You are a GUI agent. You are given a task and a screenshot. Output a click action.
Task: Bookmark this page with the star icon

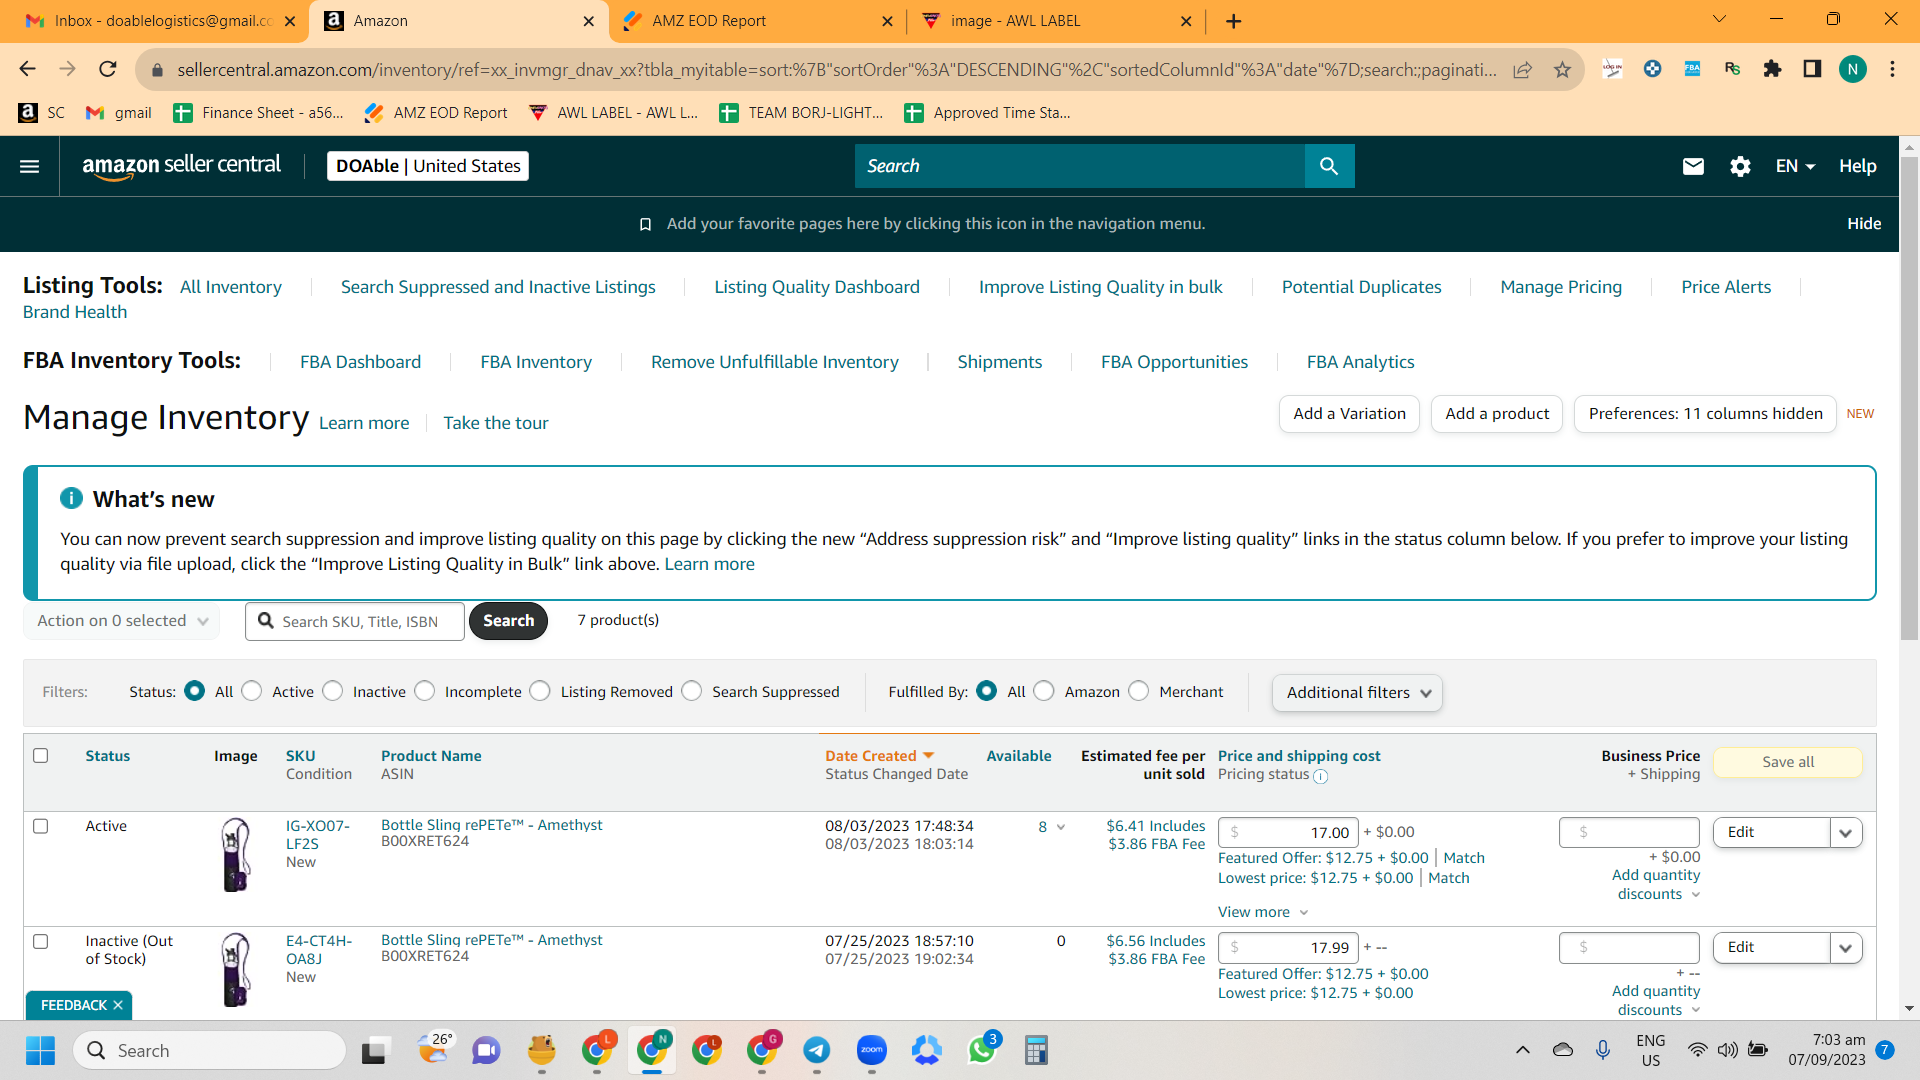coord(1562,69)
